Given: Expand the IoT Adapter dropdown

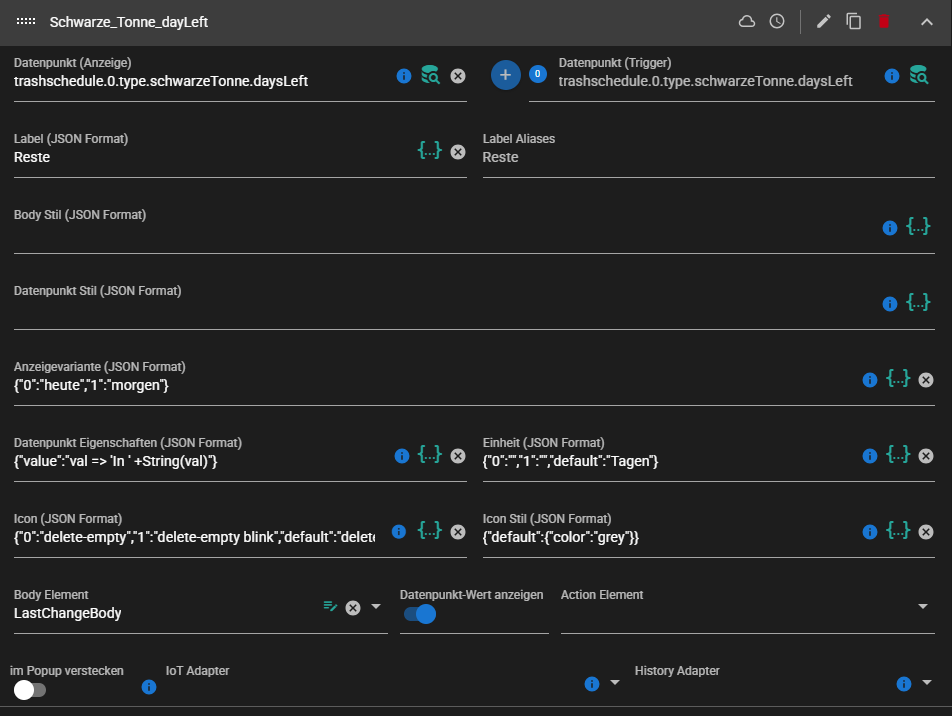Looking at the screenshot, I should pos(614,683).
